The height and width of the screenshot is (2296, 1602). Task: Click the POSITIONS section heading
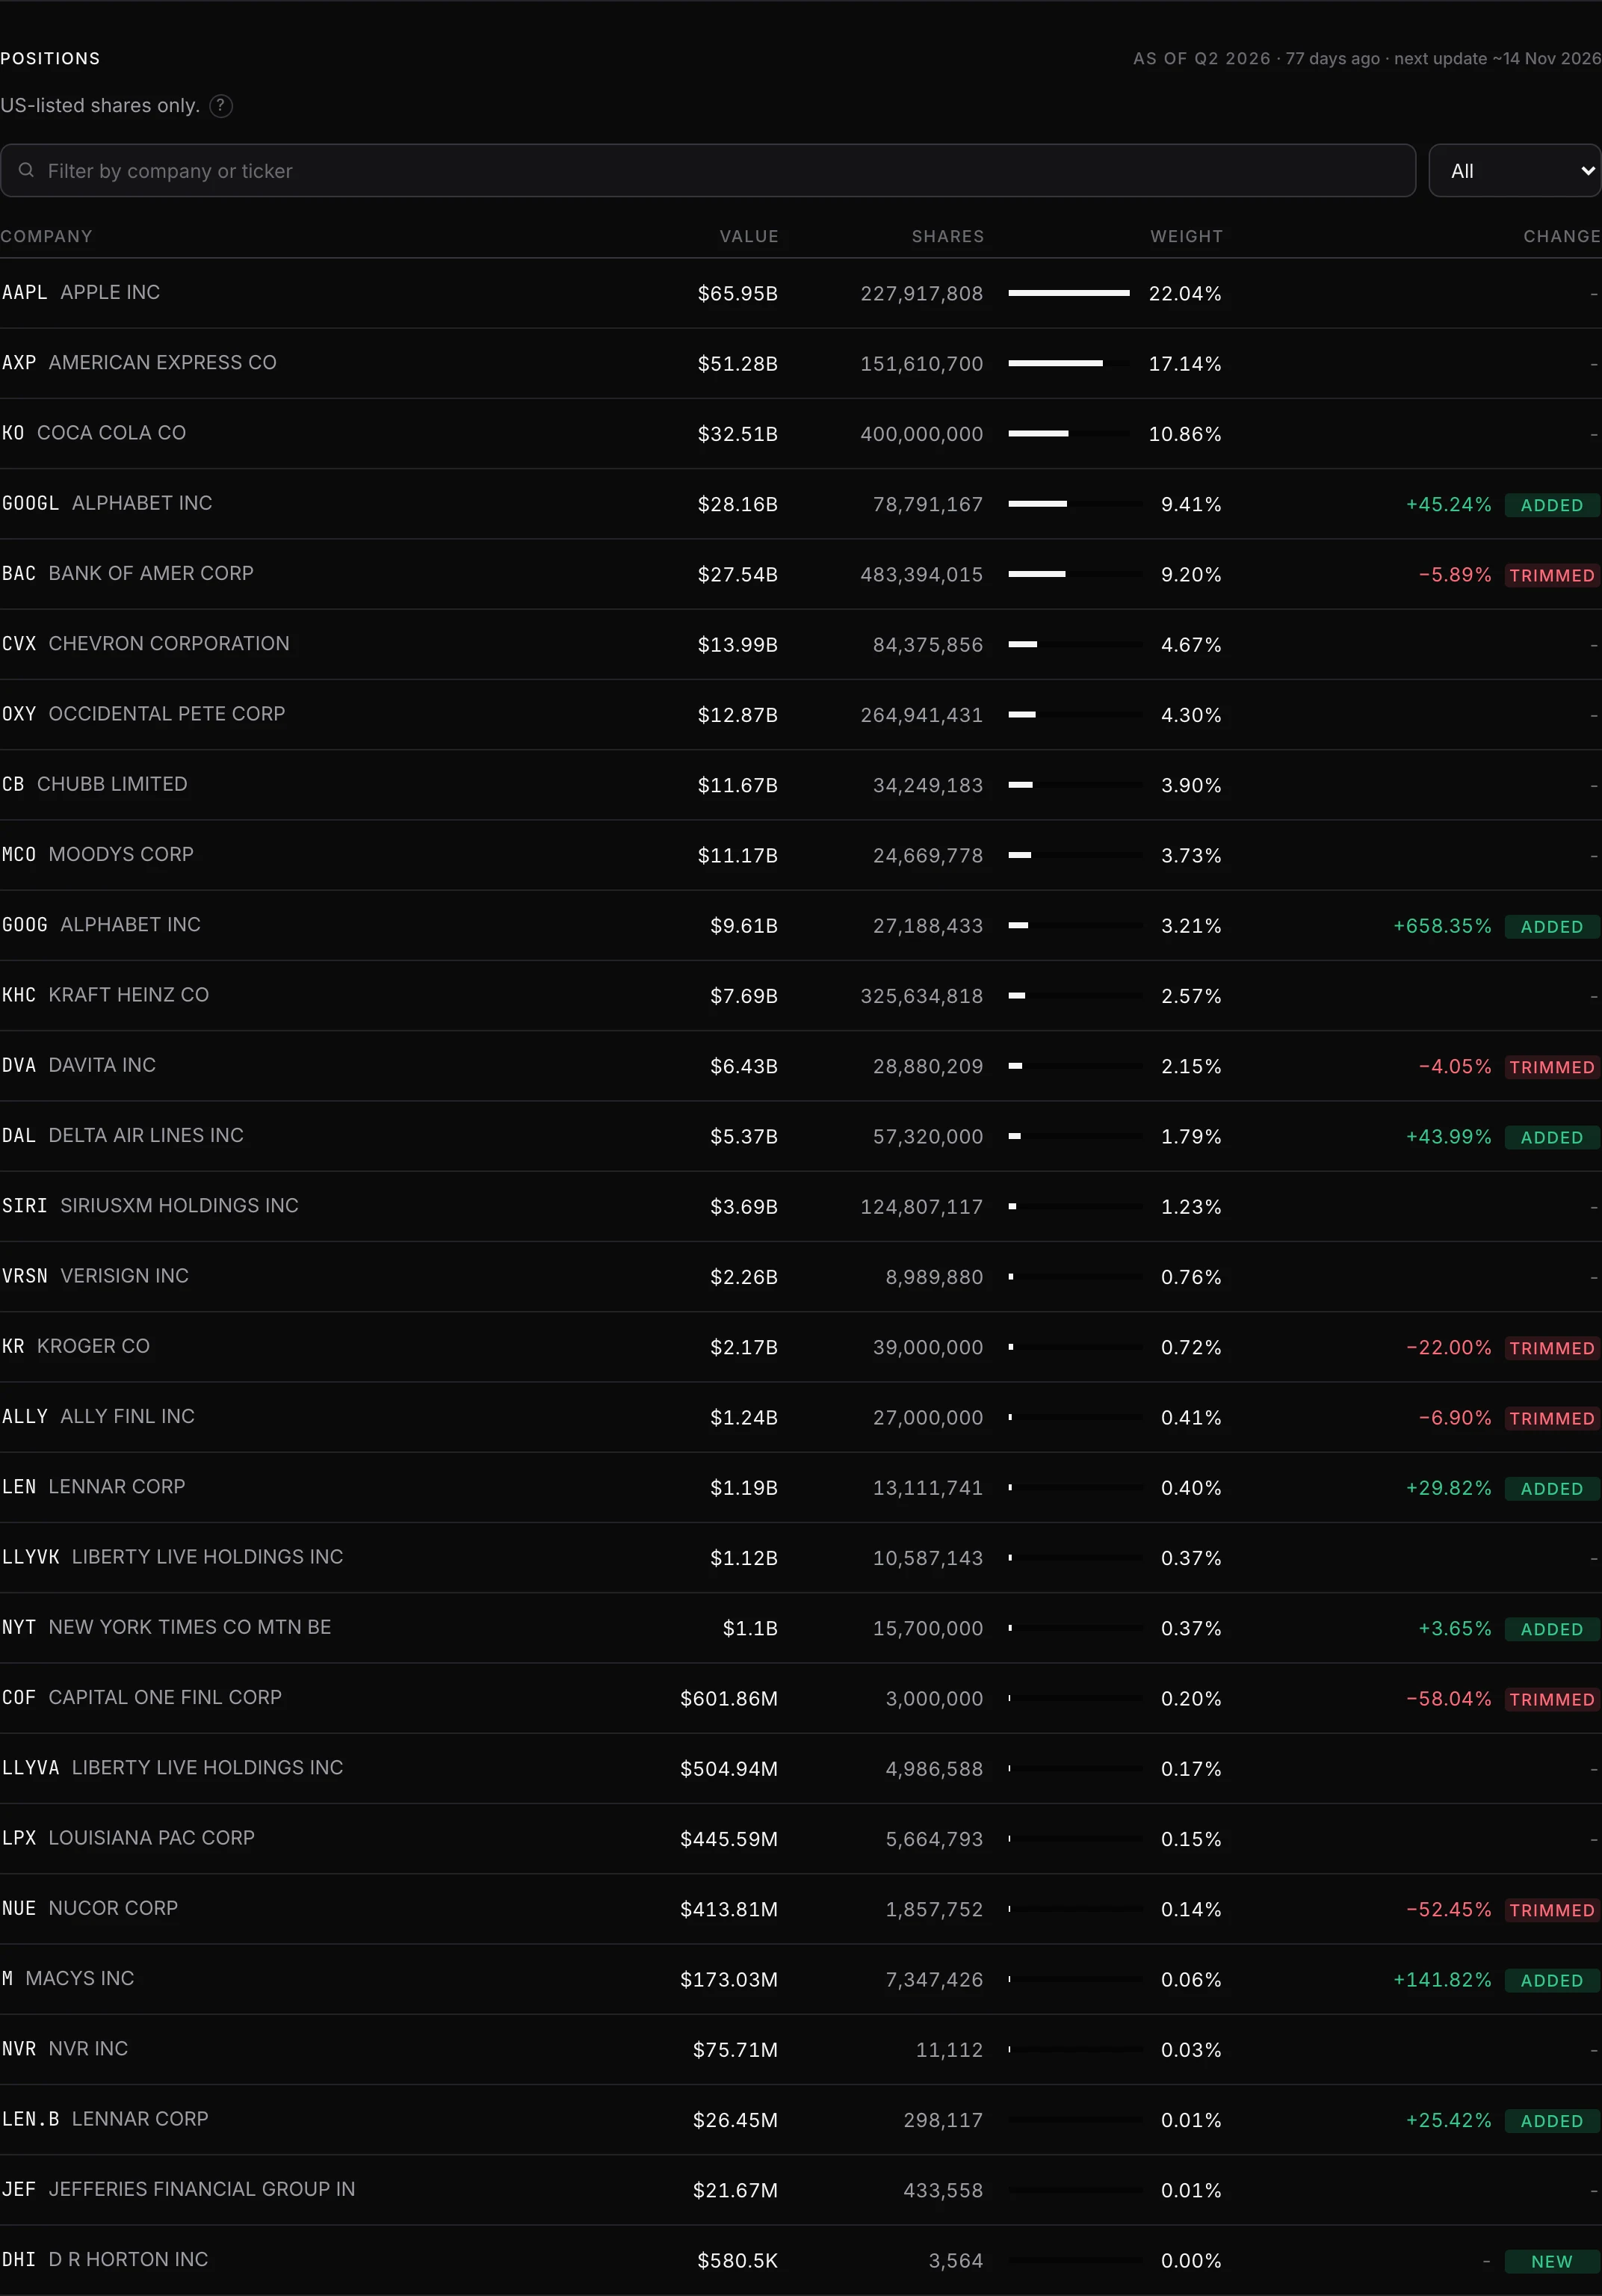(50, 59)
